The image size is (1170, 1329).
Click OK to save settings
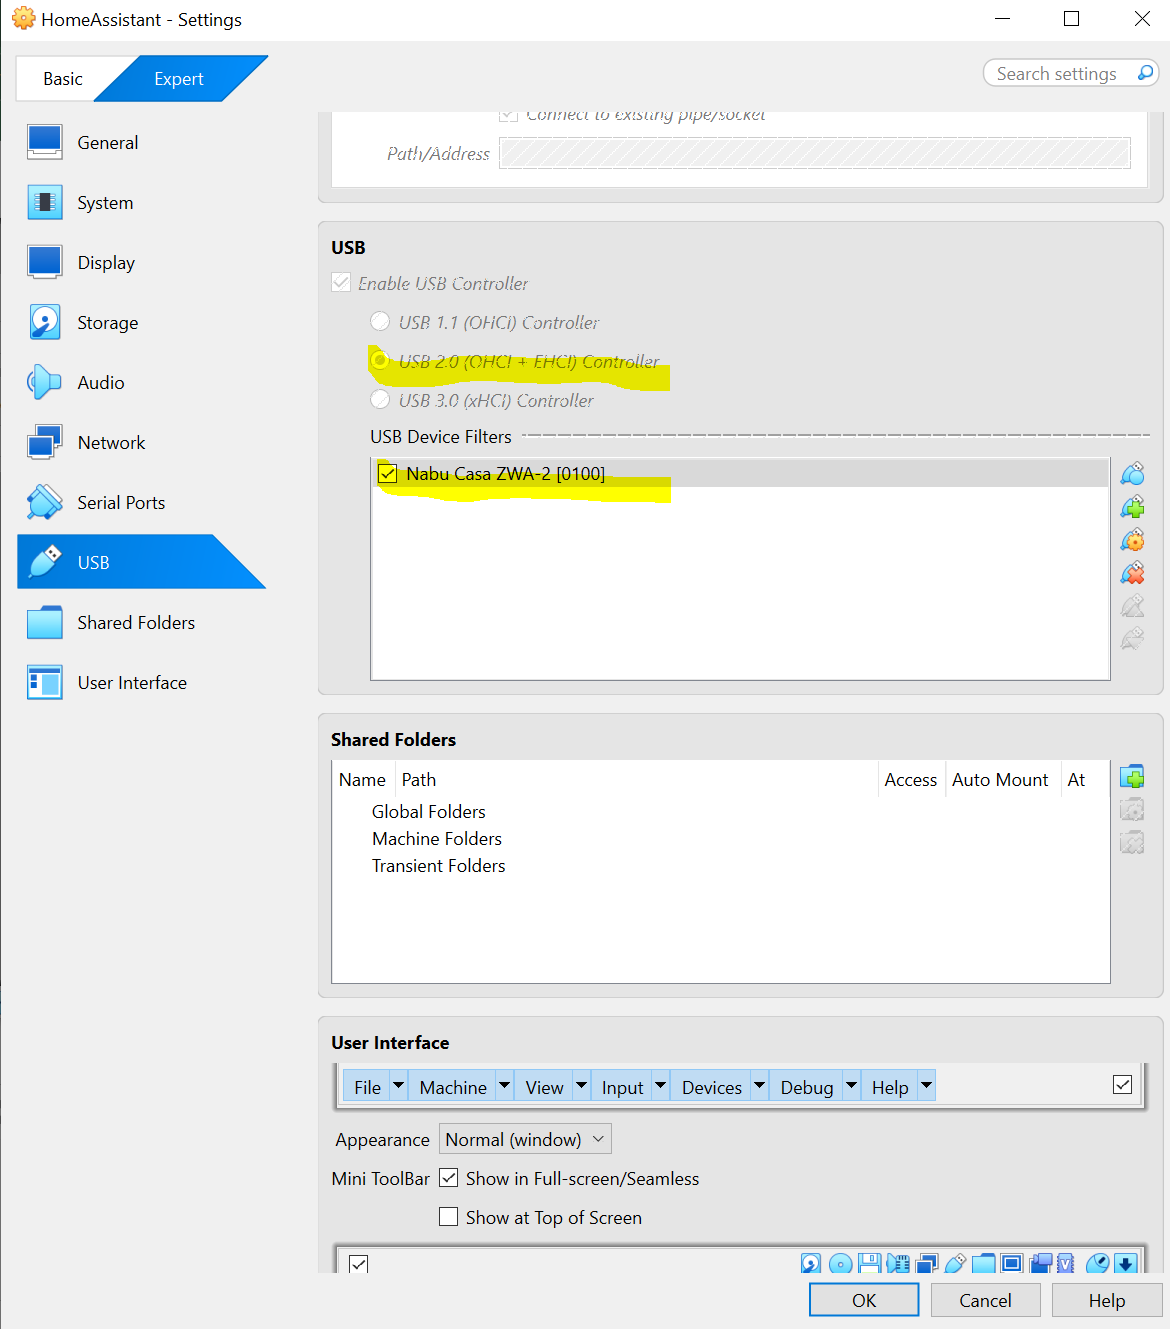[x=864, y=1300]
